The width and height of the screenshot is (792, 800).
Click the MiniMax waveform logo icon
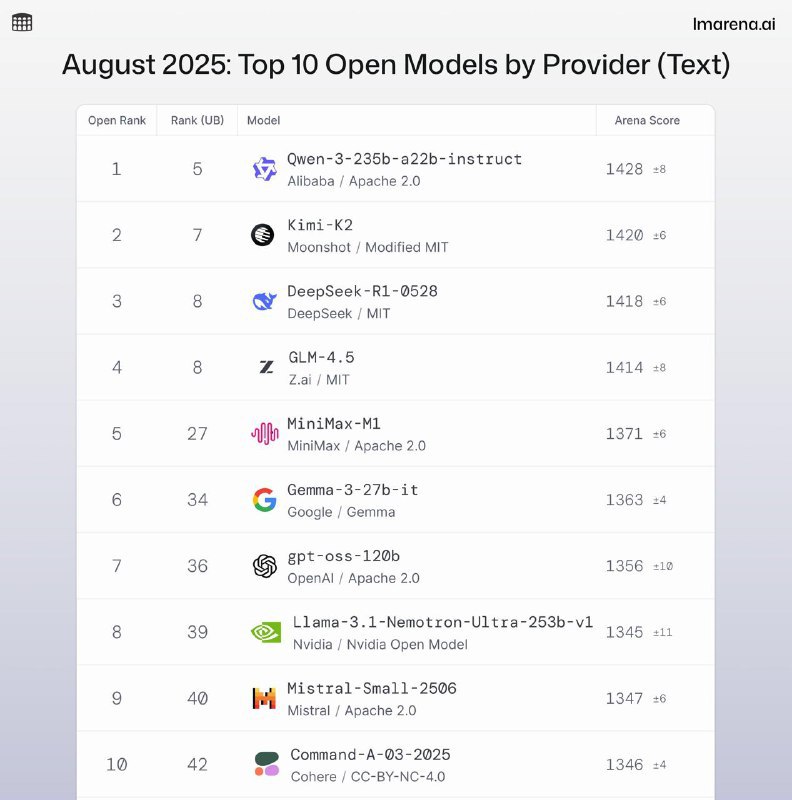point(264,433)
